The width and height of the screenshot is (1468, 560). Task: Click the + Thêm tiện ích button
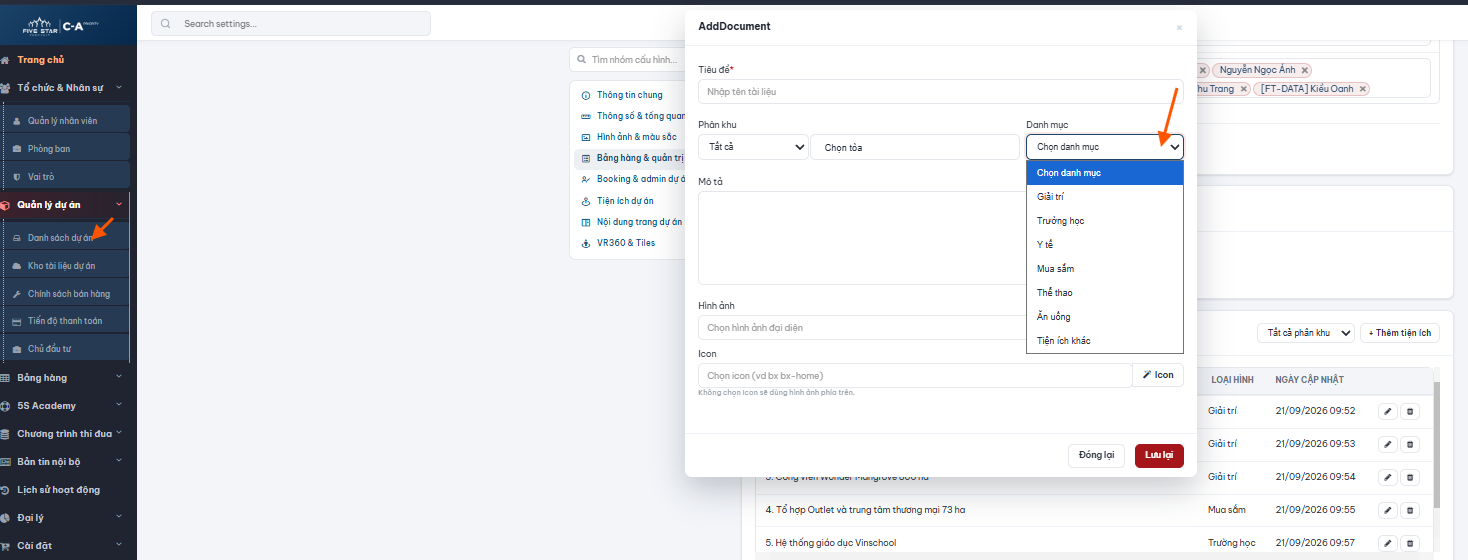pyautogui.click(x=1400, y=333)
